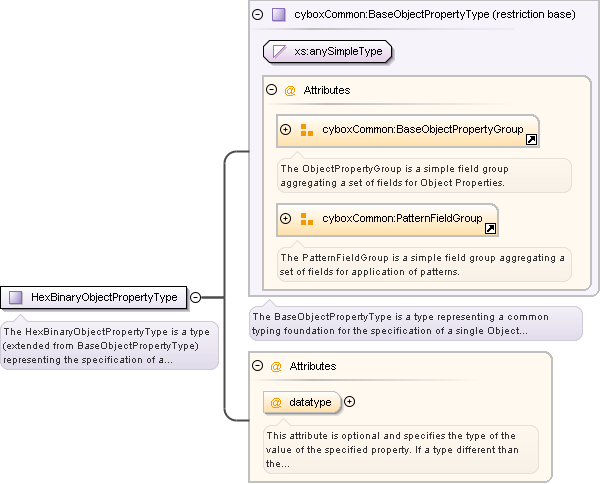The height and width of the screenshot is (484, 601).
Task: Collapse the upper Attributes section
Action: pyautogui.click(x=271, y=90)
